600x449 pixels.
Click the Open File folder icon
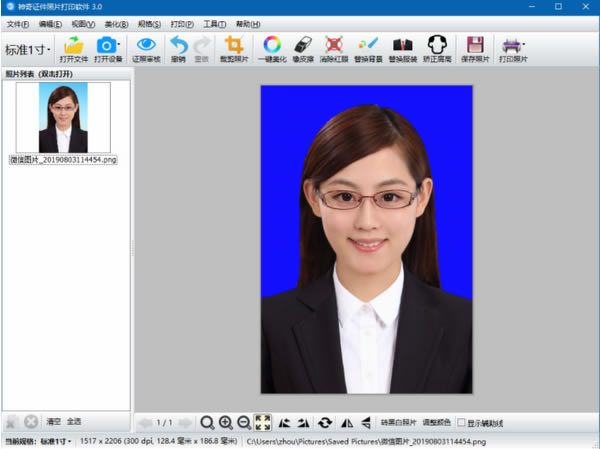point(74,46)
